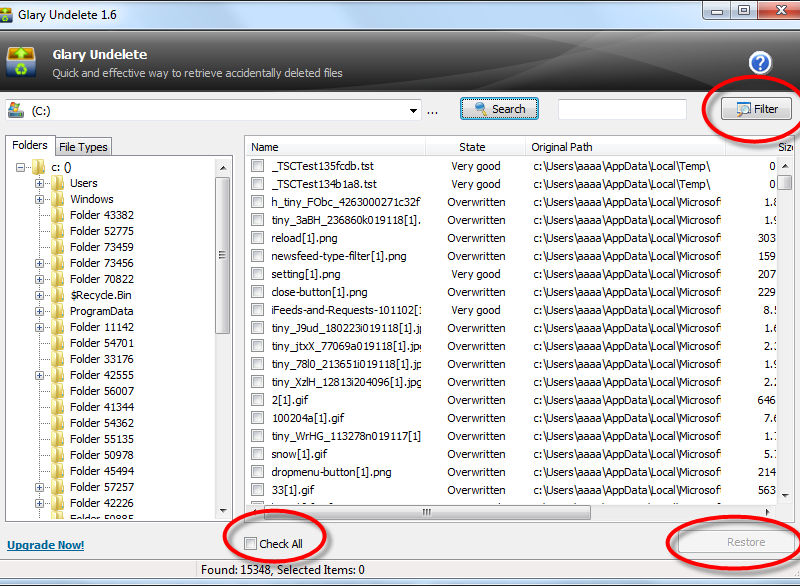Click the C: drive icon in selector

click(16, 110)
